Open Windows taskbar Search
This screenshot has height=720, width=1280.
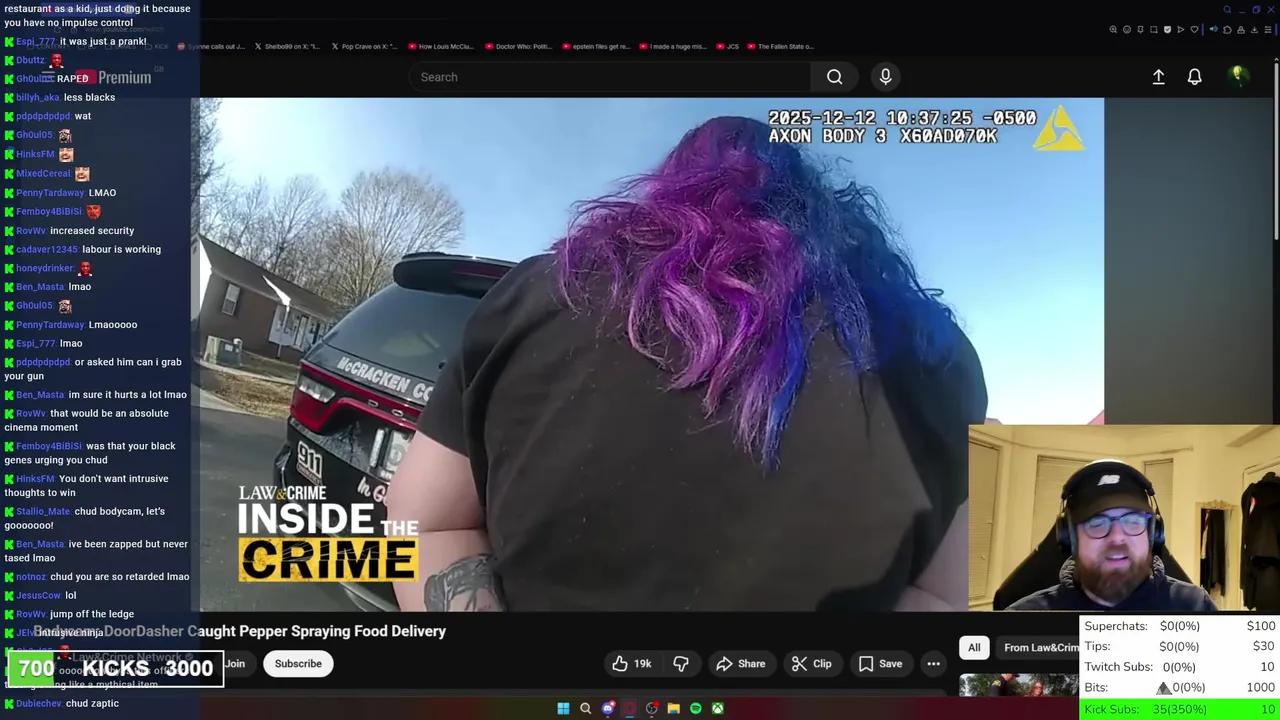(586, 709)
